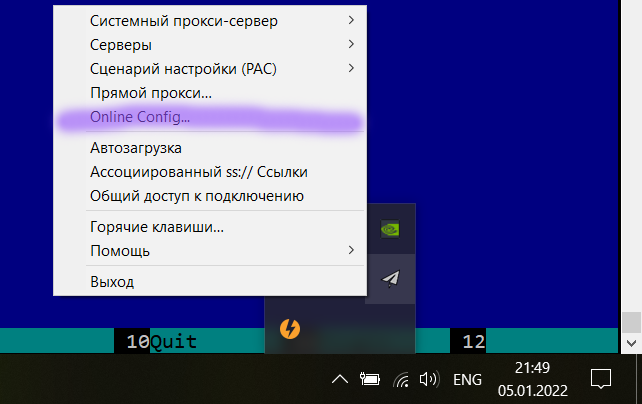The image size is (642, 404).
Task: Click Выход to quit Shadowsocks
Action: (x=210, y=282)
